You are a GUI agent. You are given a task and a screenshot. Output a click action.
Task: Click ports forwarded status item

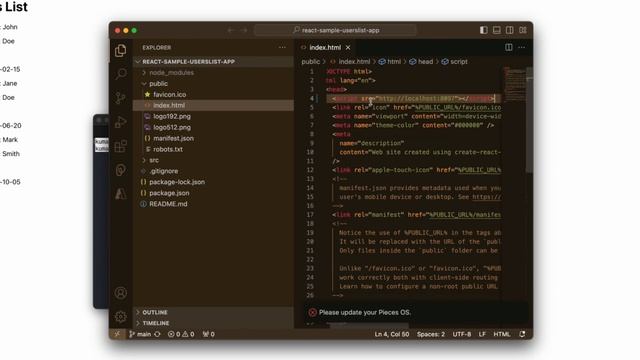pyautogui.click(x=209, y=334)
